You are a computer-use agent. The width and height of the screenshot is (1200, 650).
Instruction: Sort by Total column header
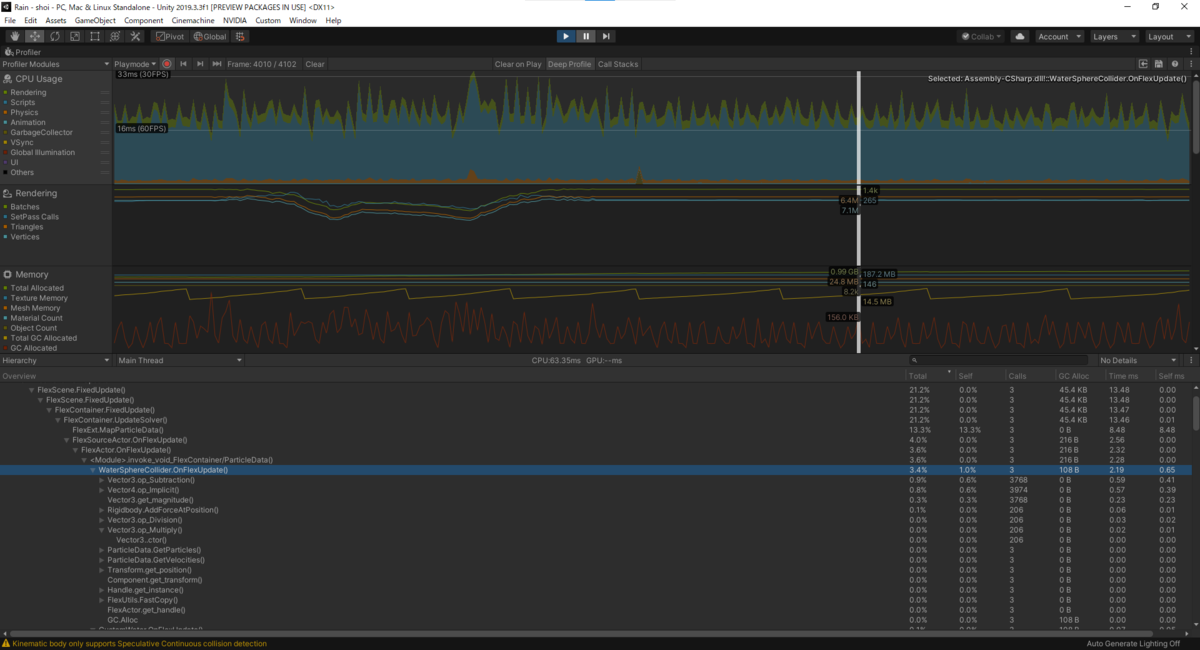click(930, 376)
